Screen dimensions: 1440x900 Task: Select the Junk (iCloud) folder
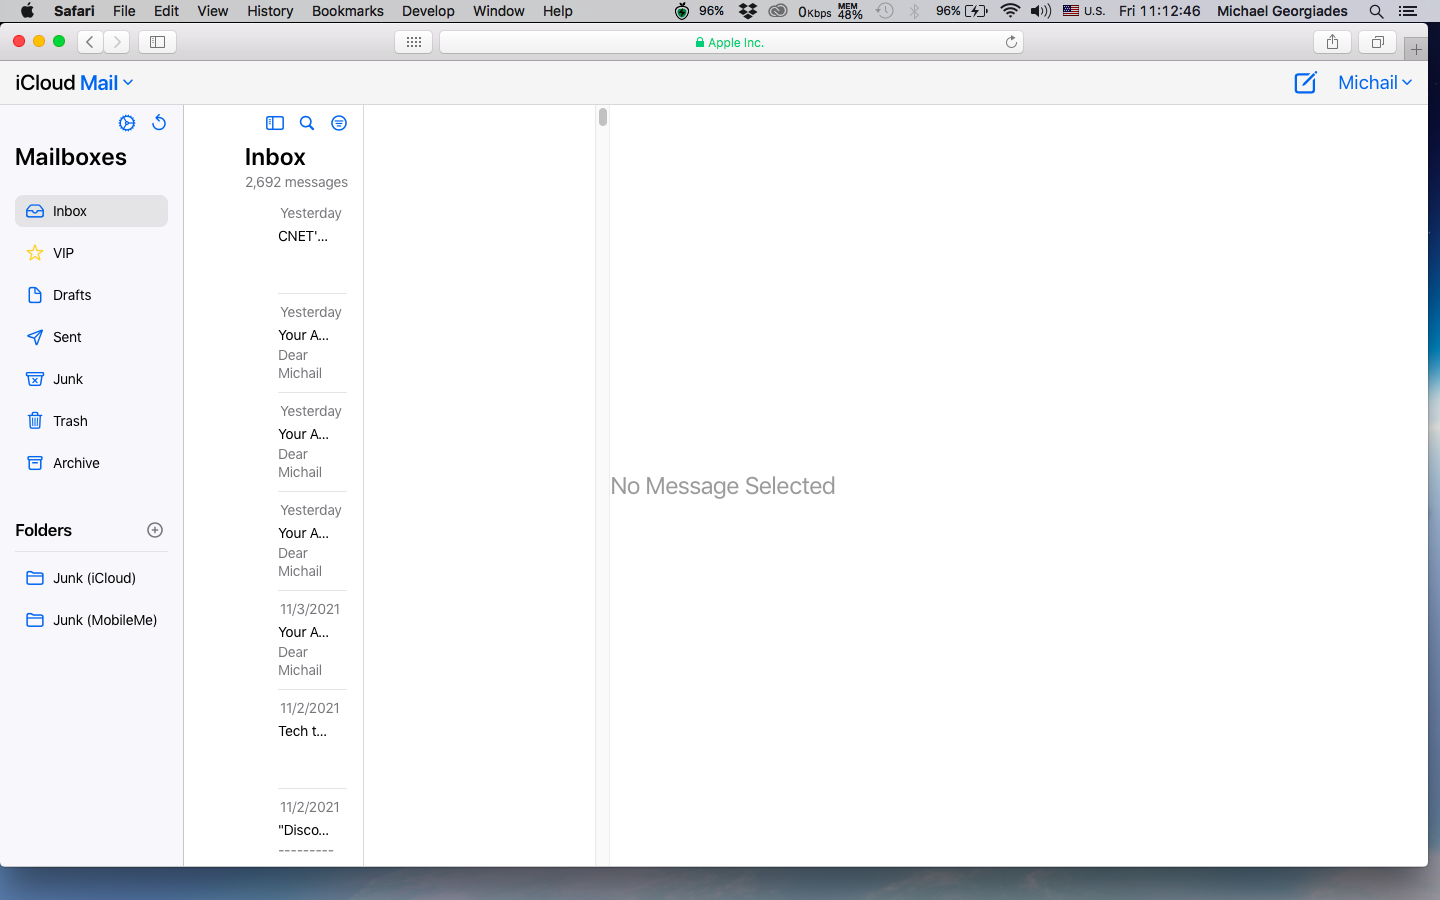click(x=91, y=578)
